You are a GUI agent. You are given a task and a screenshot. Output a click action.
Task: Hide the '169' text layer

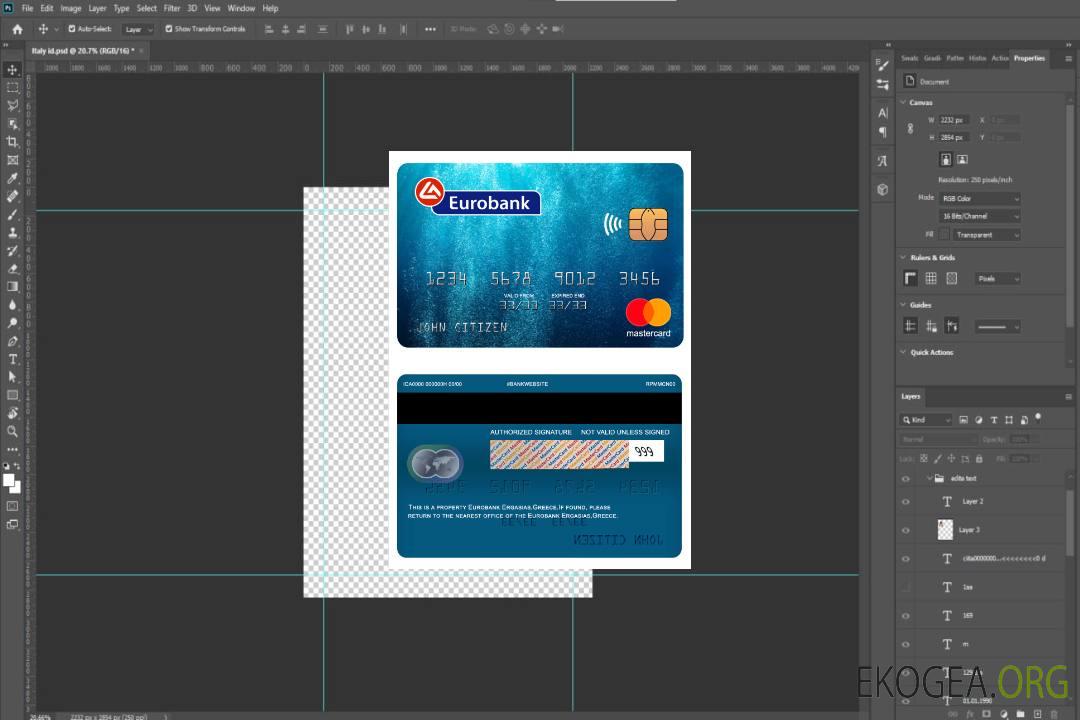(906, 616)
